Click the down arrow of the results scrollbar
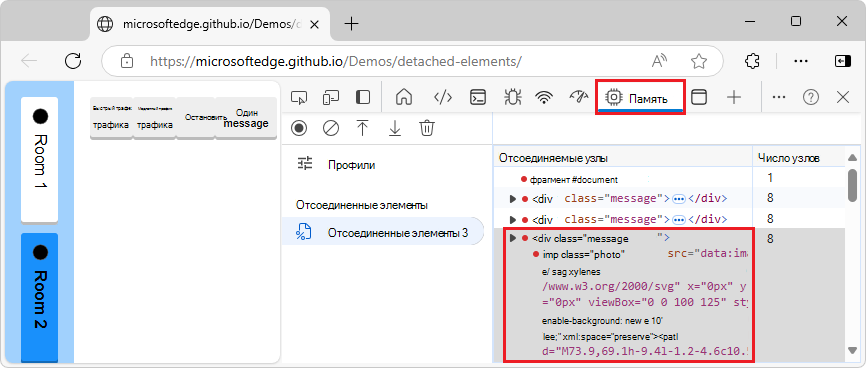 853,349
